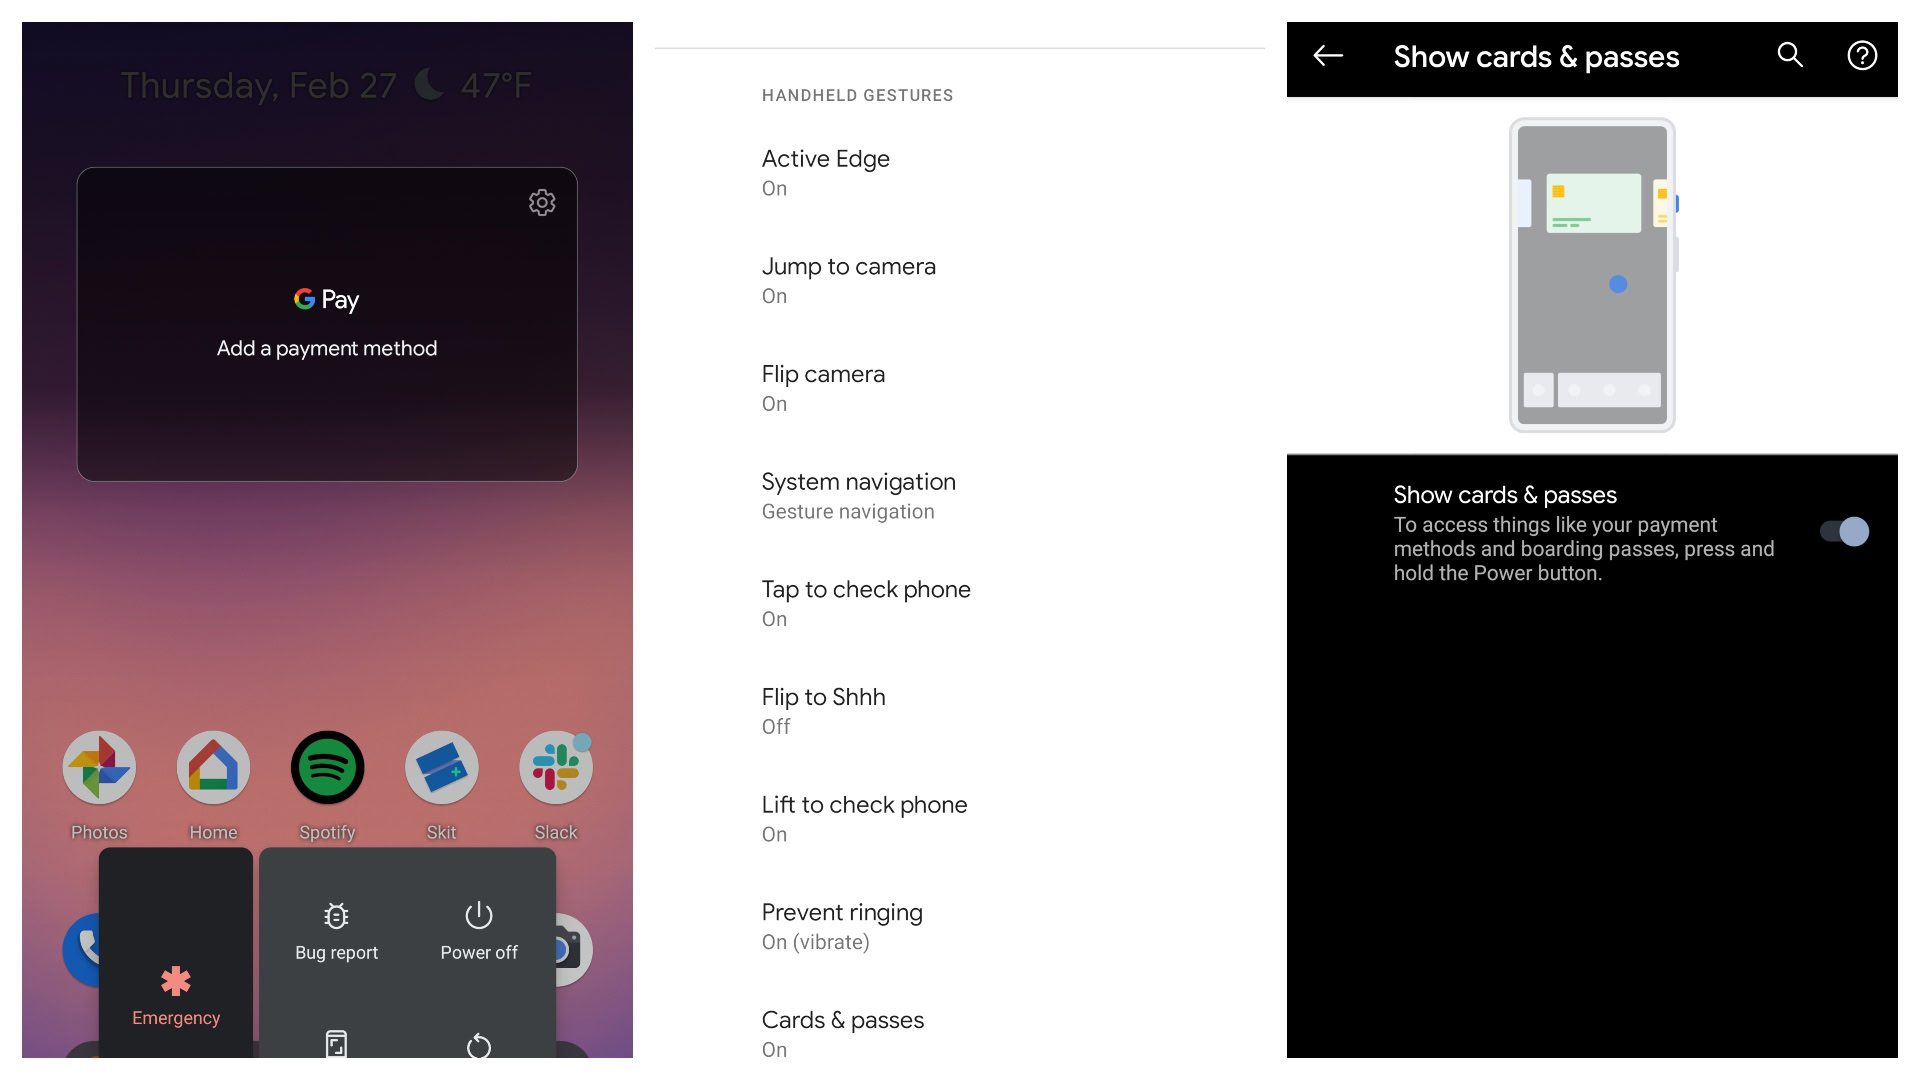Expand System navigation options
The height and width of the screenshot is (1080, 1920).
(858, 496)
